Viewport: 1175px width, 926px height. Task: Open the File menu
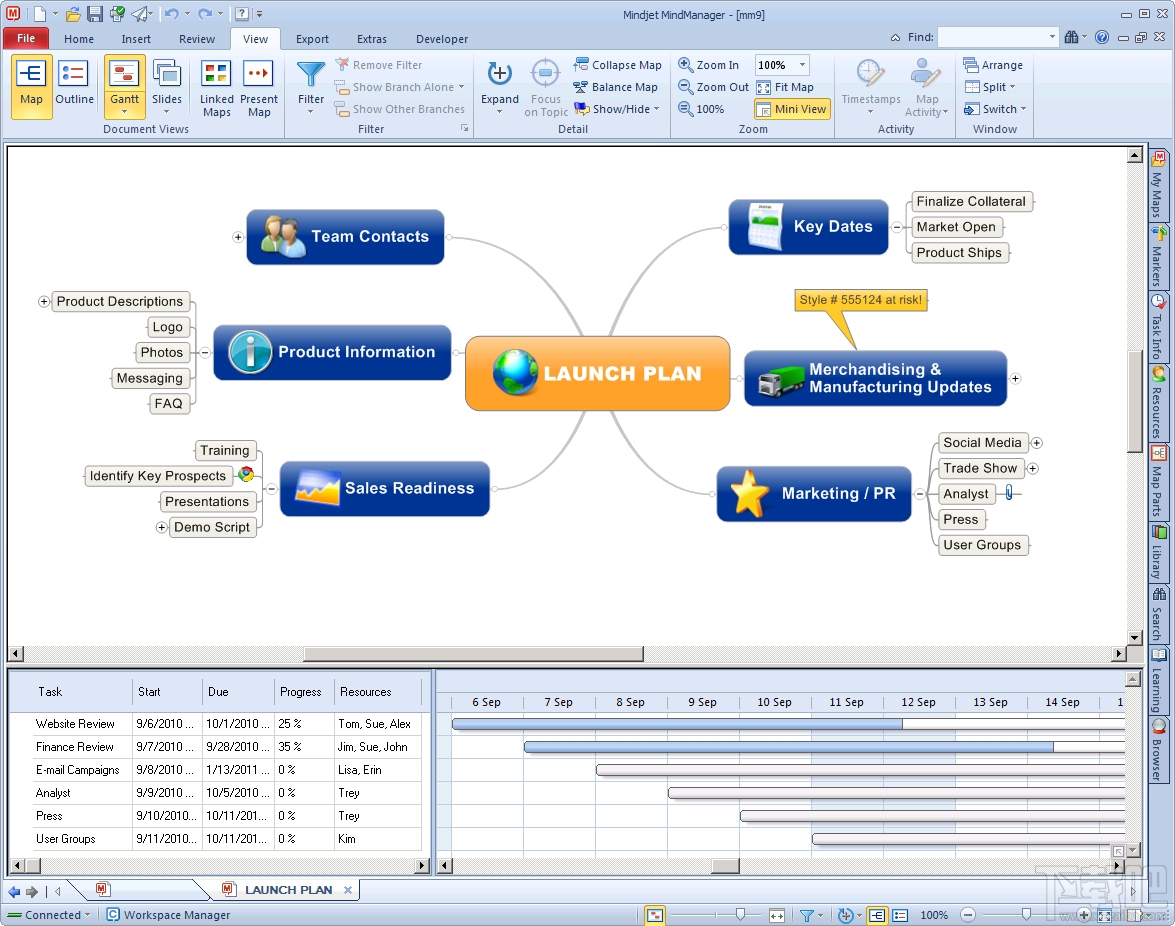25,37
